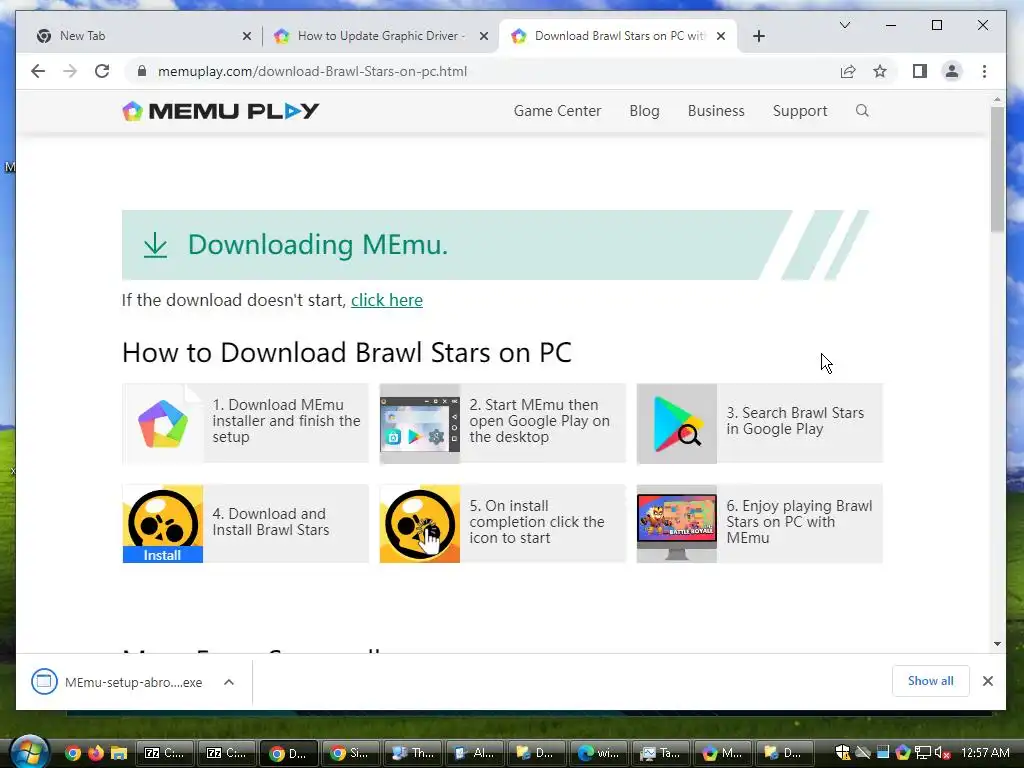Close the How to Update Graphic Driver tab

coord(483,36)
